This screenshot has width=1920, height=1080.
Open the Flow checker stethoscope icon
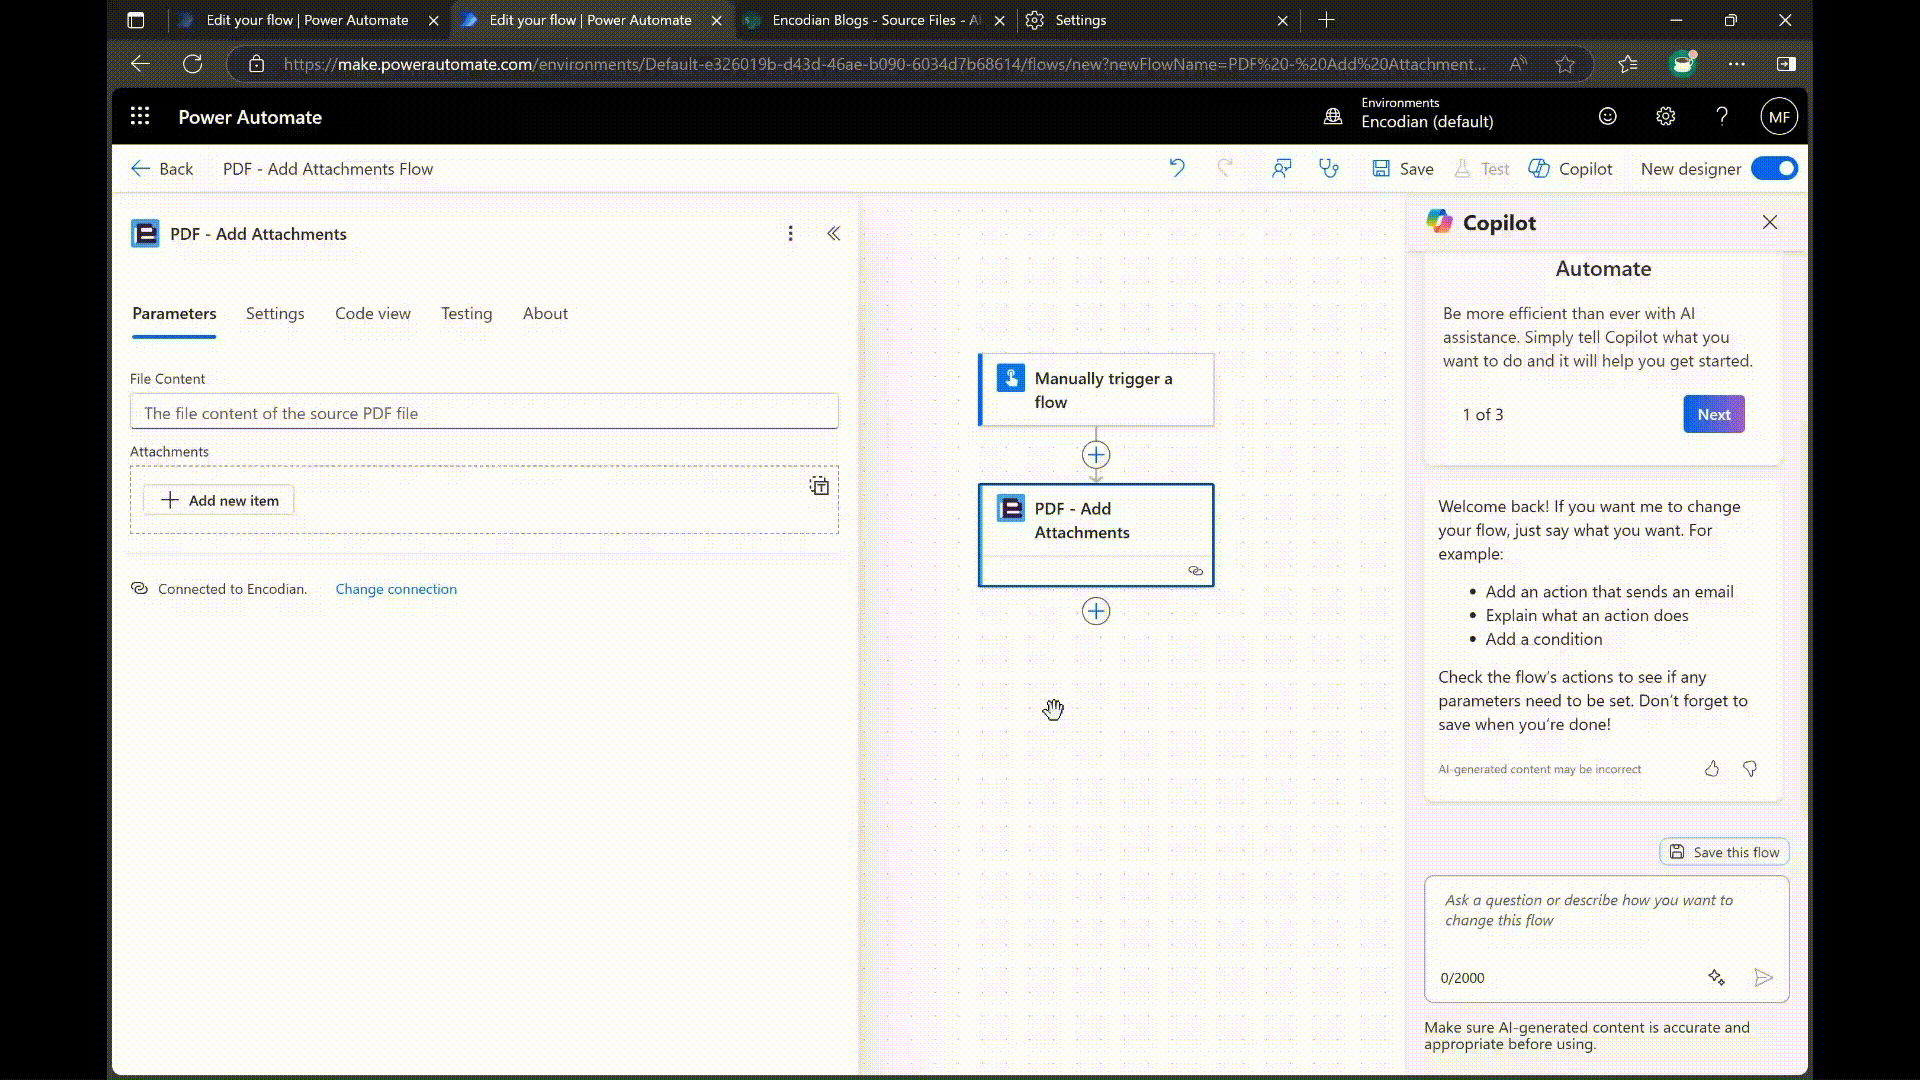[x=1328, y=168]
